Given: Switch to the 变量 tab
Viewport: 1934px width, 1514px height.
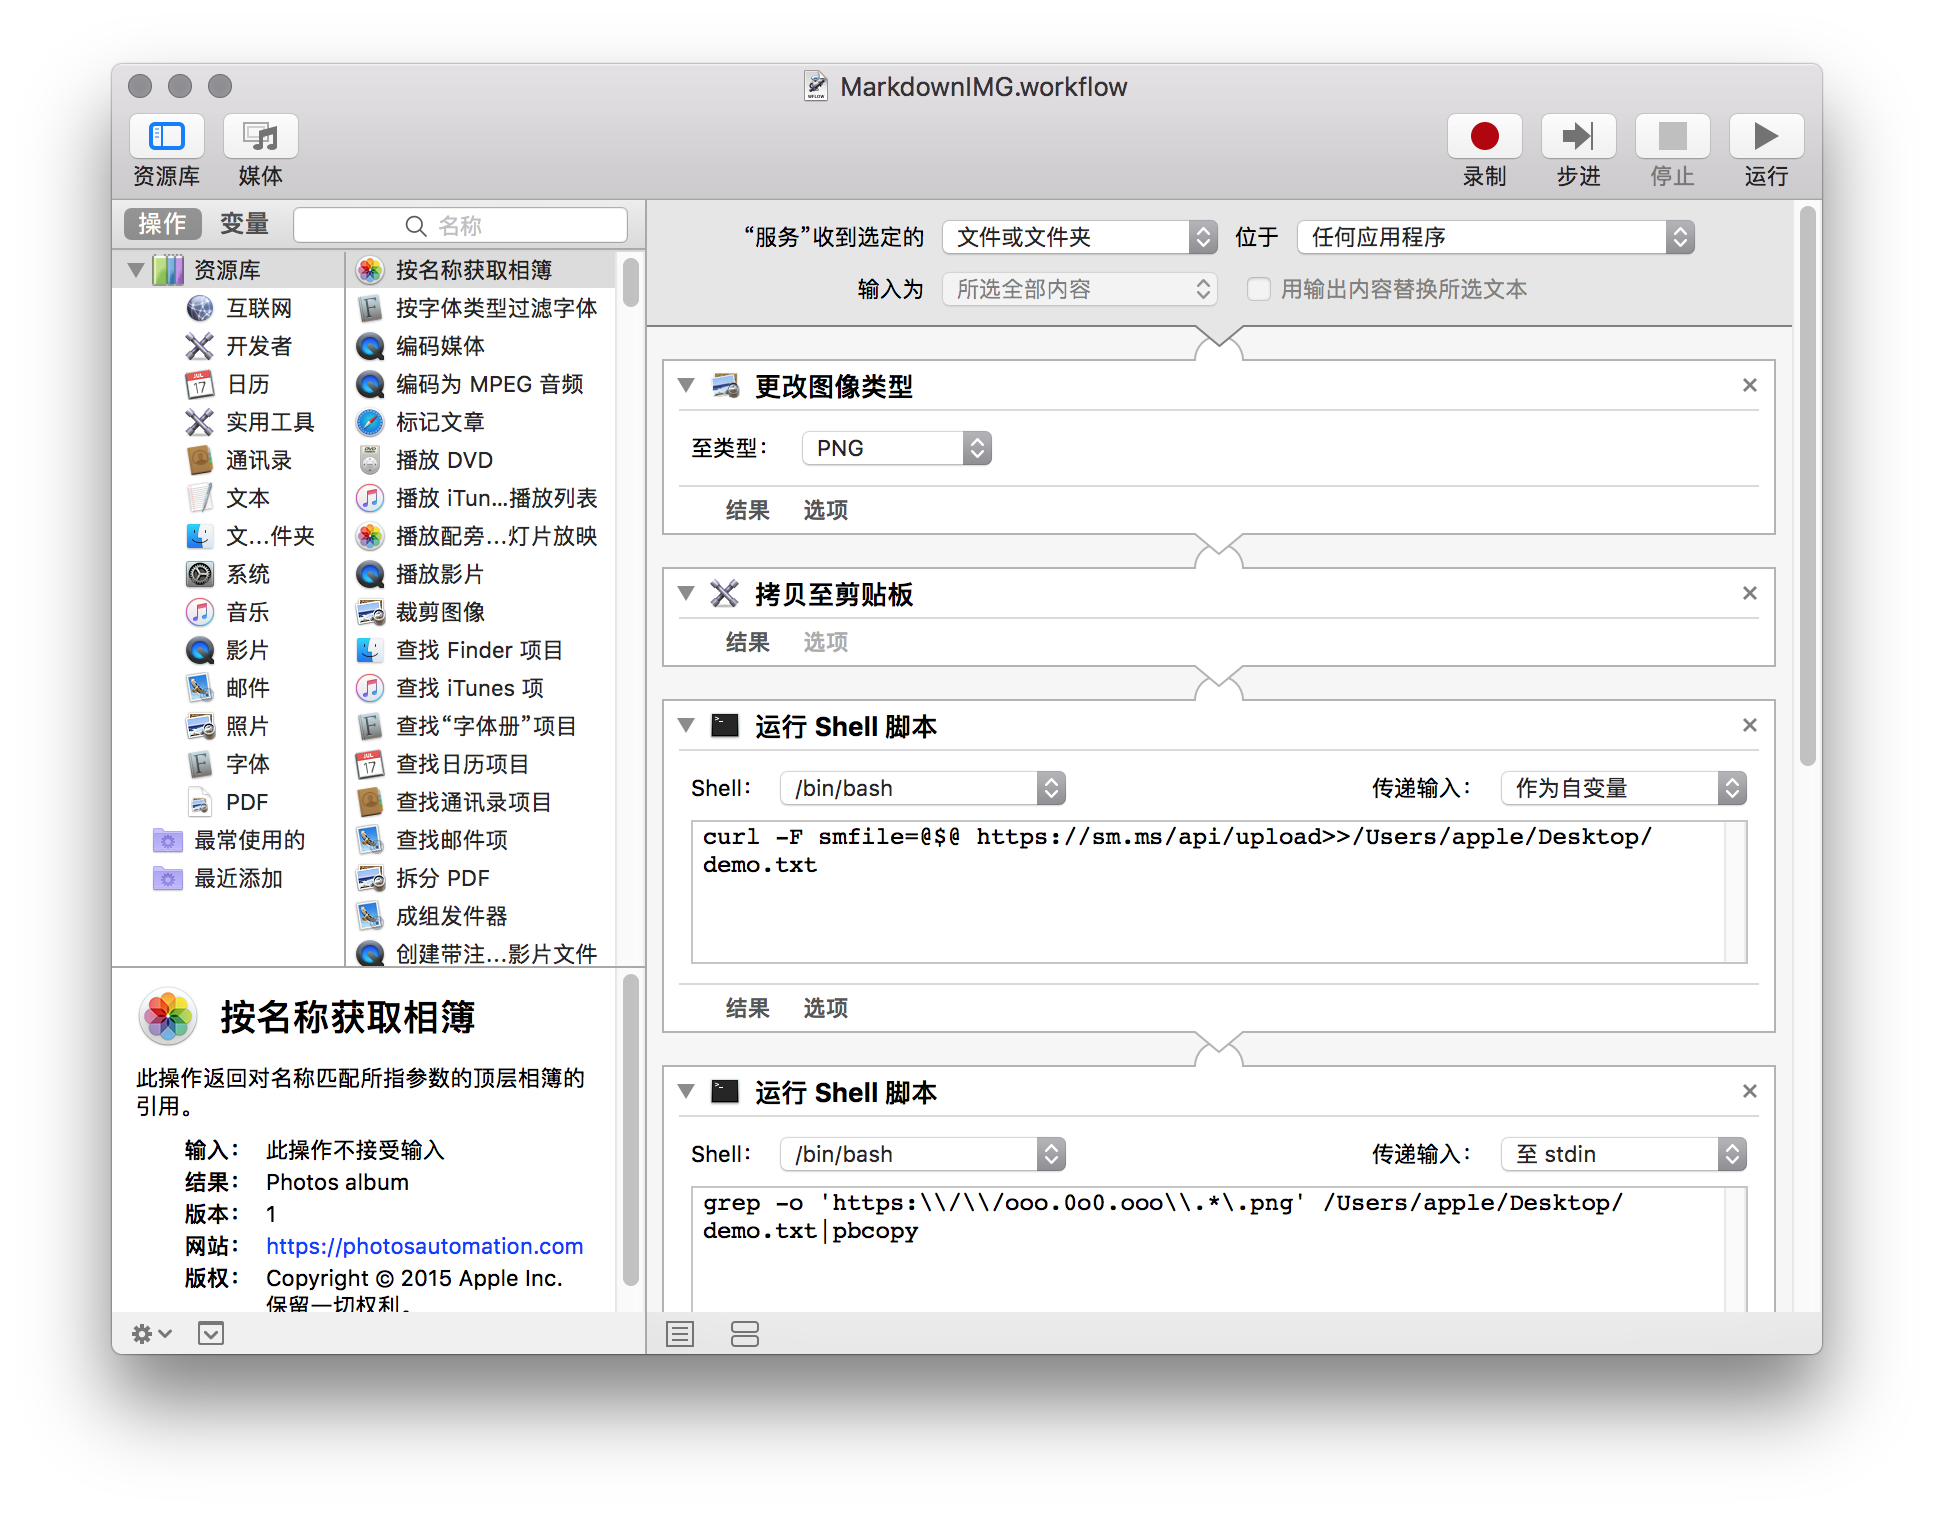Looking at the screenshot, I should point(244,224).
